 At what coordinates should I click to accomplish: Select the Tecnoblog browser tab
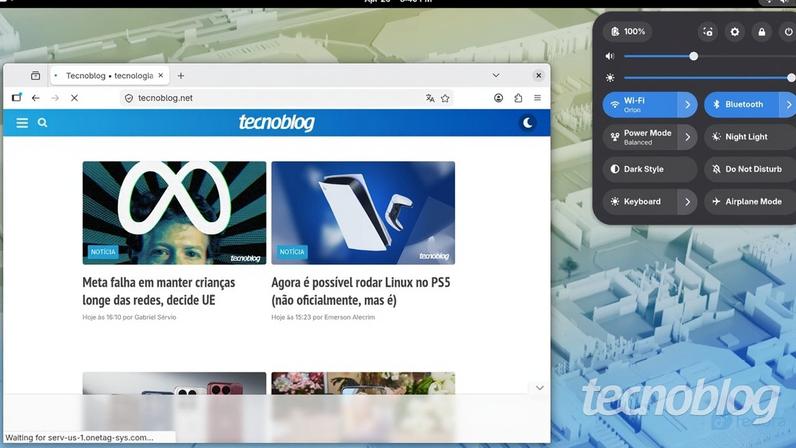click(x=109, y=76)
